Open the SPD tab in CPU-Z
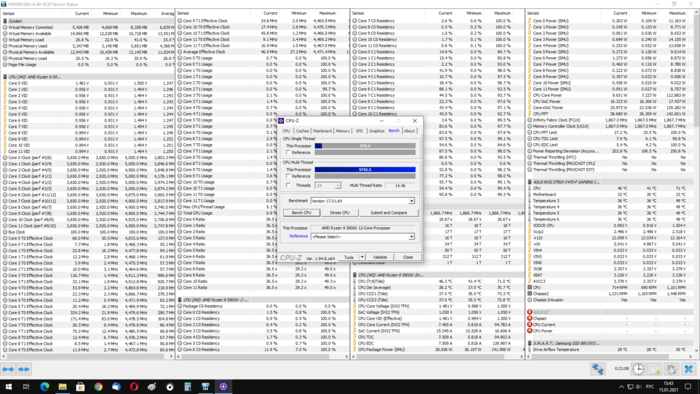 coord(359,131)
